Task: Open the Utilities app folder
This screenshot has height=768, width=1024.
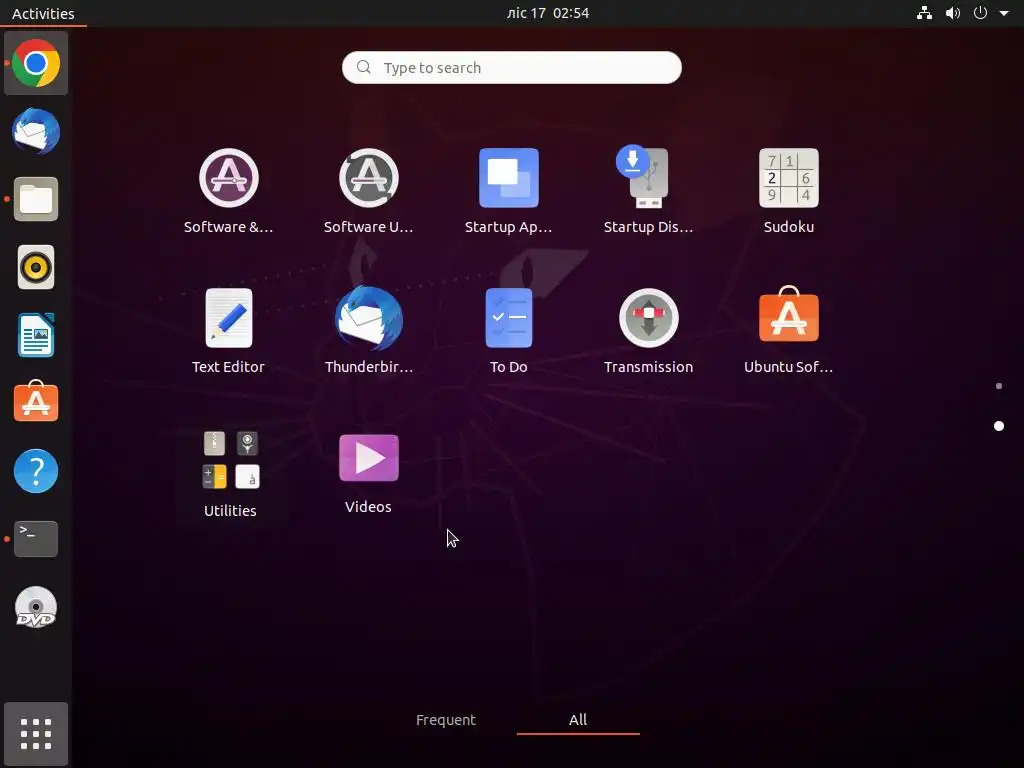Action: [230, 473]
